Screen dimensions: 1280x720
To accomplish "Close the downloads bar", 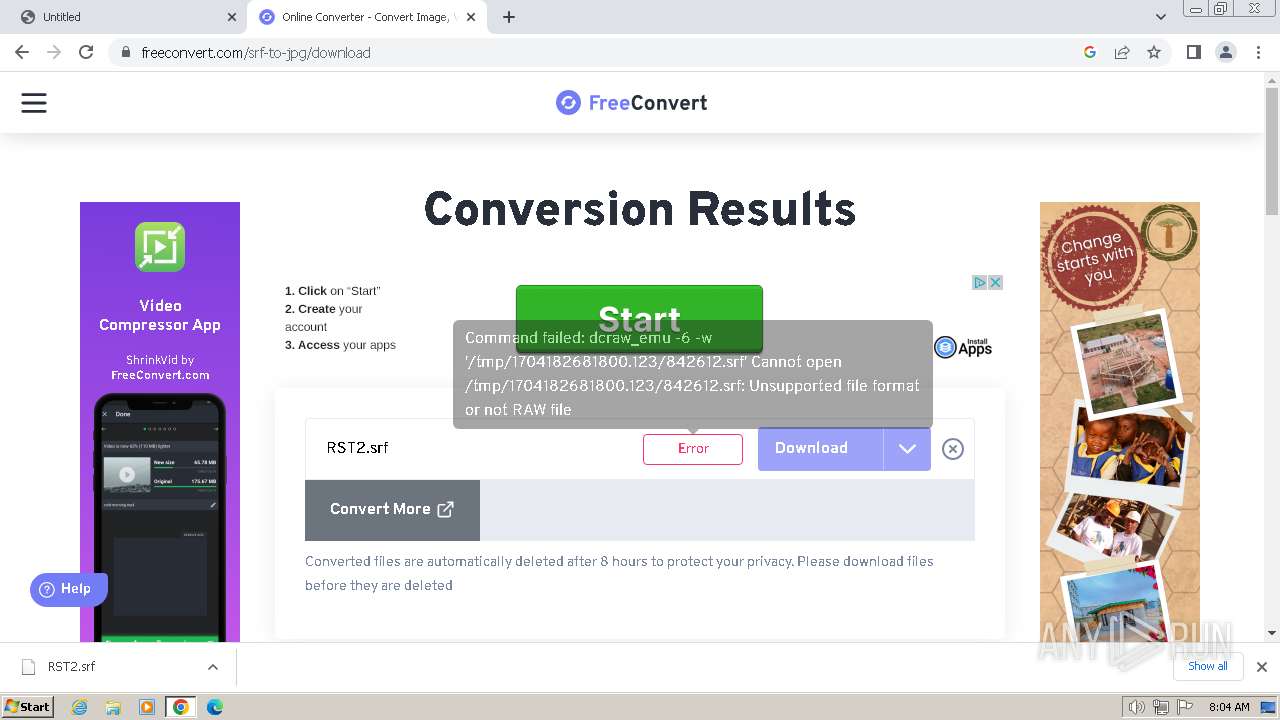I will click(x=1261, y=667).
